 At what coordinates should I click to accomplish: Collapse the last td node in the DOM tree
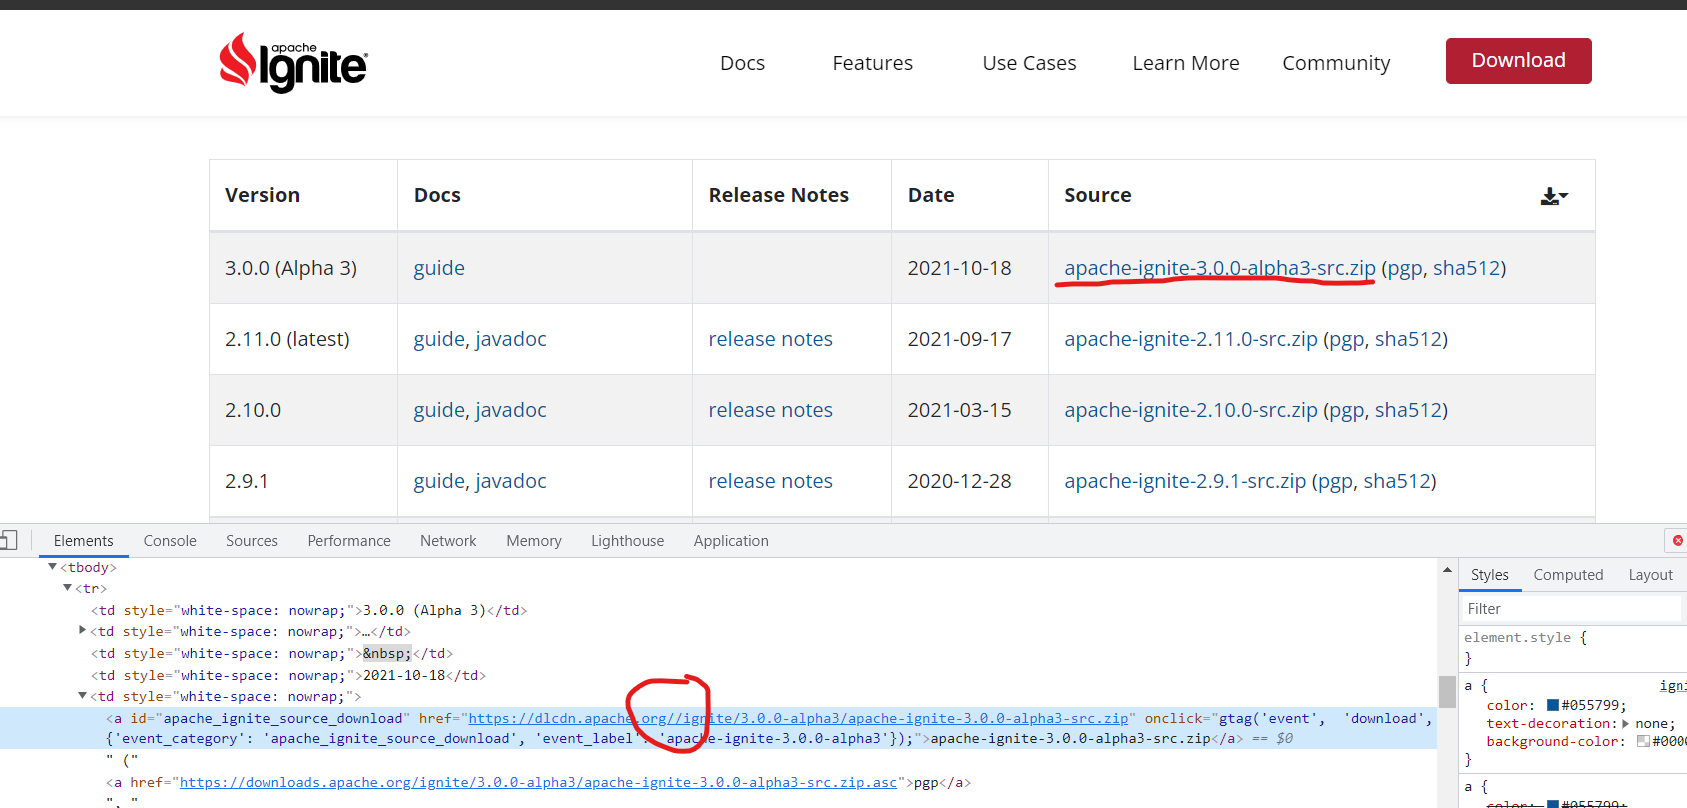[82, 696]
